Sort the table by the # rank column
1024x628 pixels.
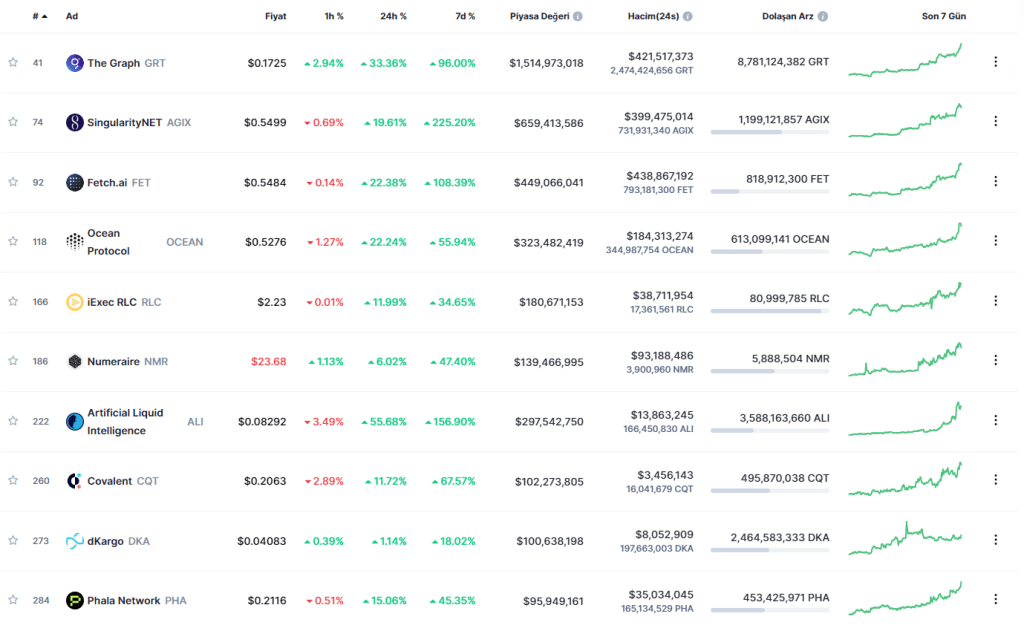point(39,16)
